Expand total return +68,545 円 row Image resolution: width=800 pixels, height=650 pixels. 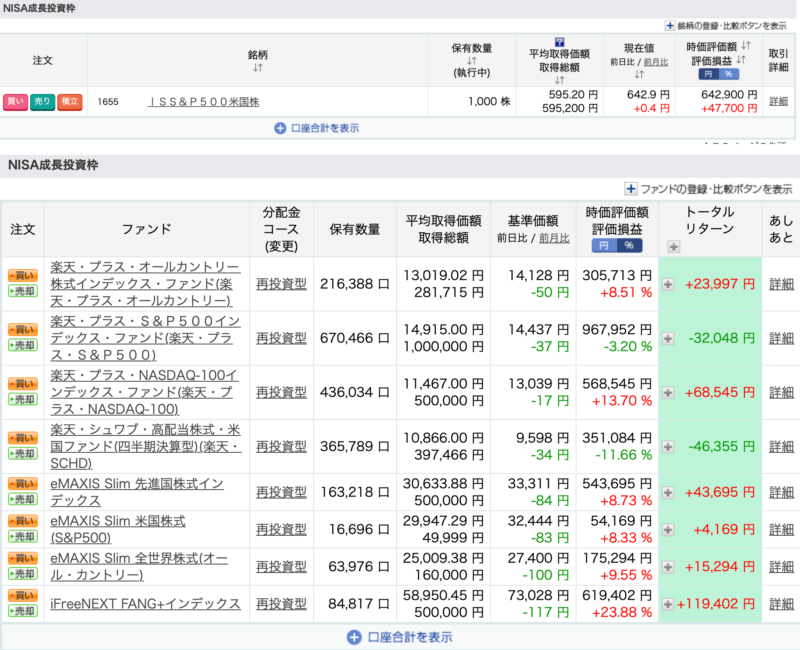(x=667, y=392)
